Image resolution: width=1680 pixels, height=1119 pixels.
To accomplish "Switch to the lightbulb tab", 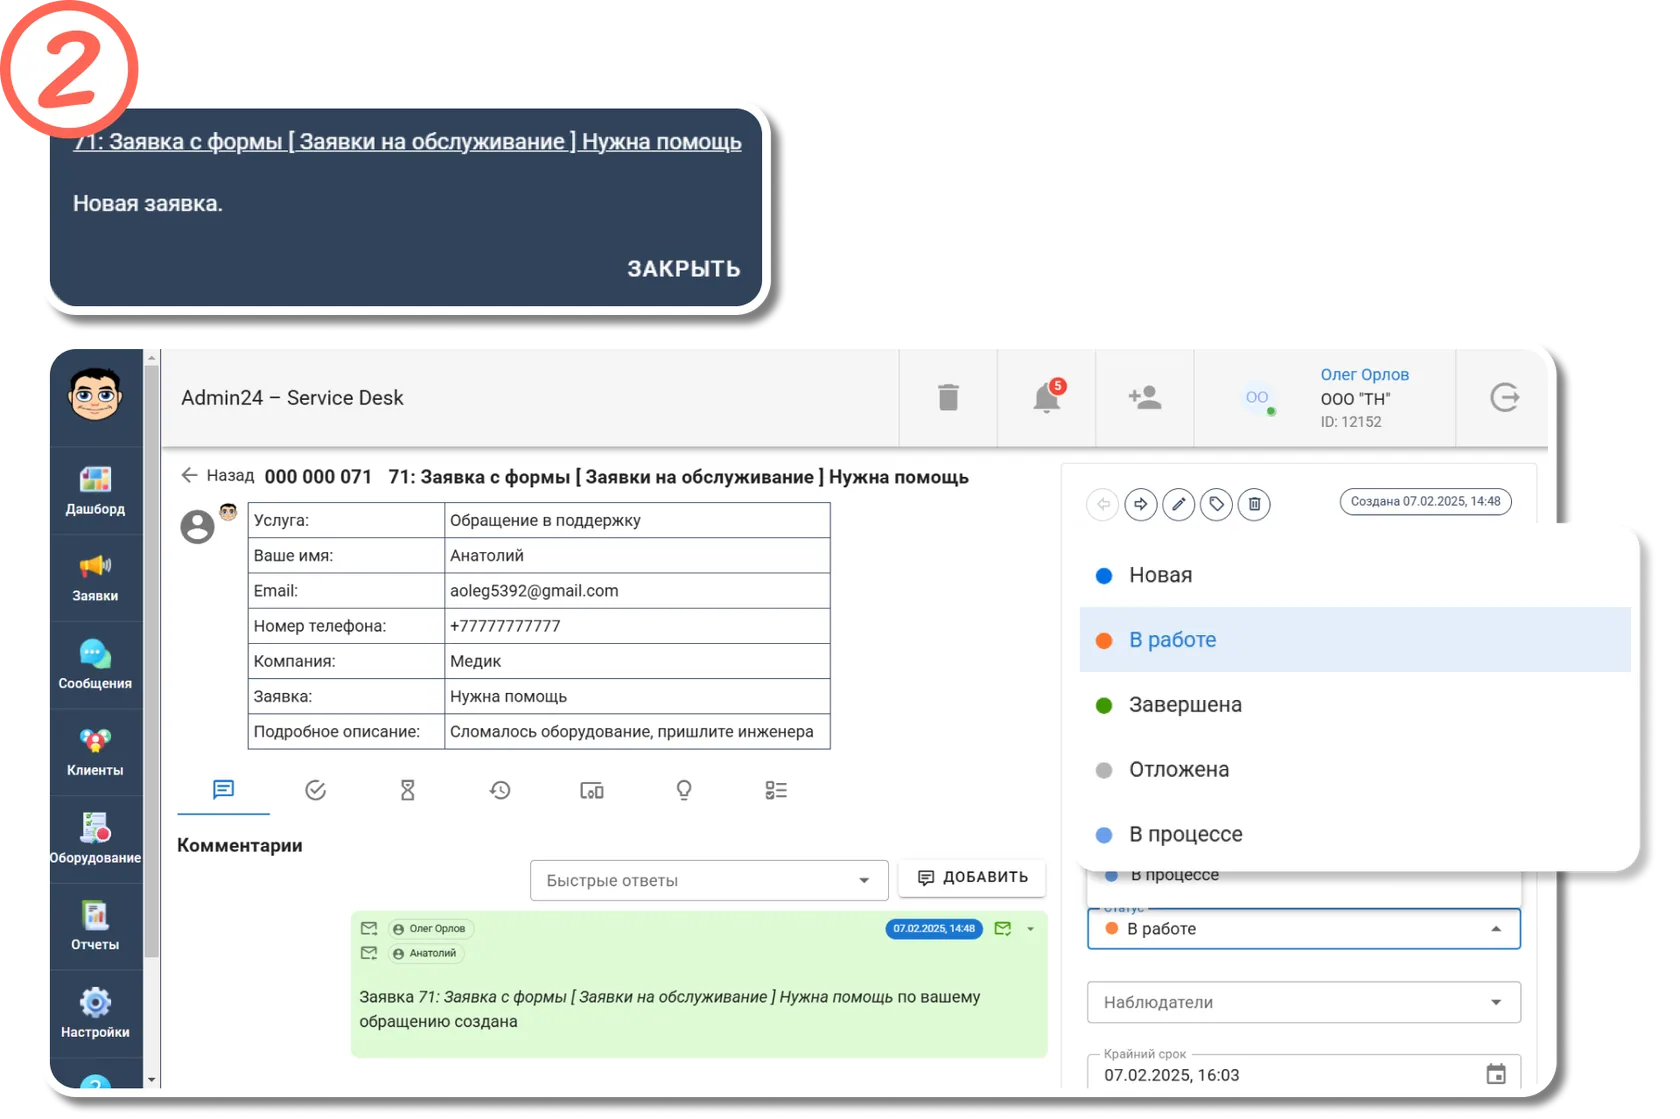I will click(x=684, y=790).
